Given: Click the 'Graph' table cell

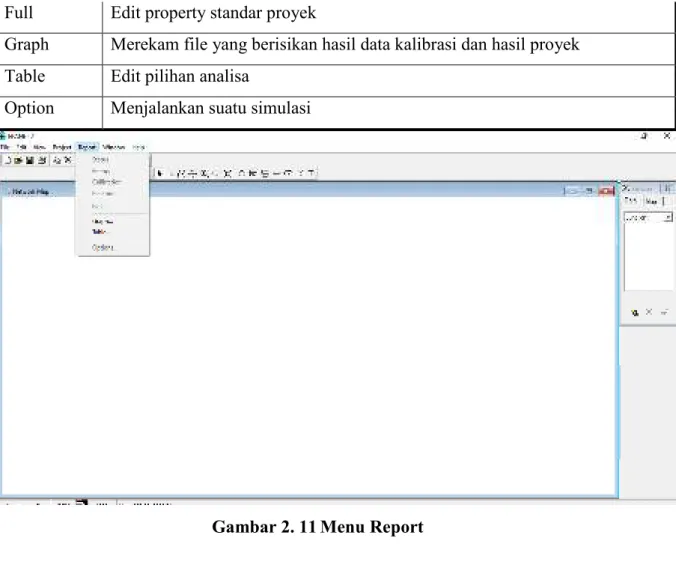Looking at the screenshot, I should click(51, 49).
